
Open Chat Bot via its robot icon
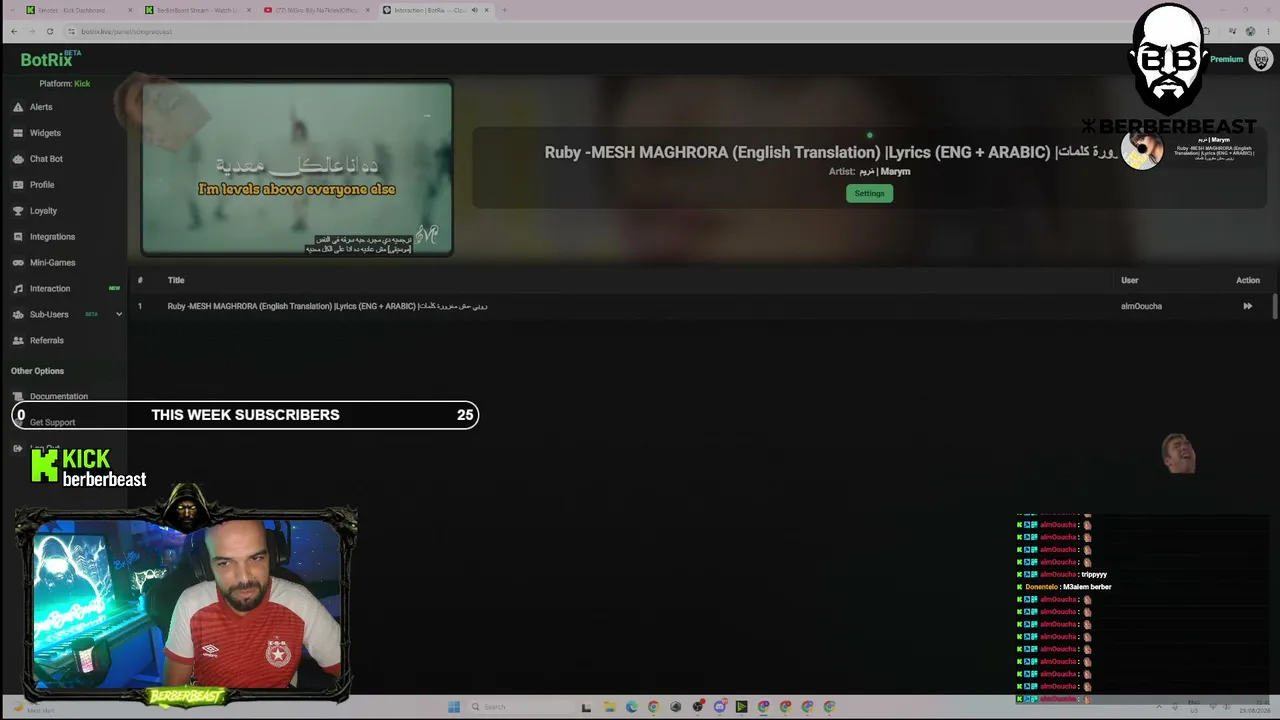18,159
